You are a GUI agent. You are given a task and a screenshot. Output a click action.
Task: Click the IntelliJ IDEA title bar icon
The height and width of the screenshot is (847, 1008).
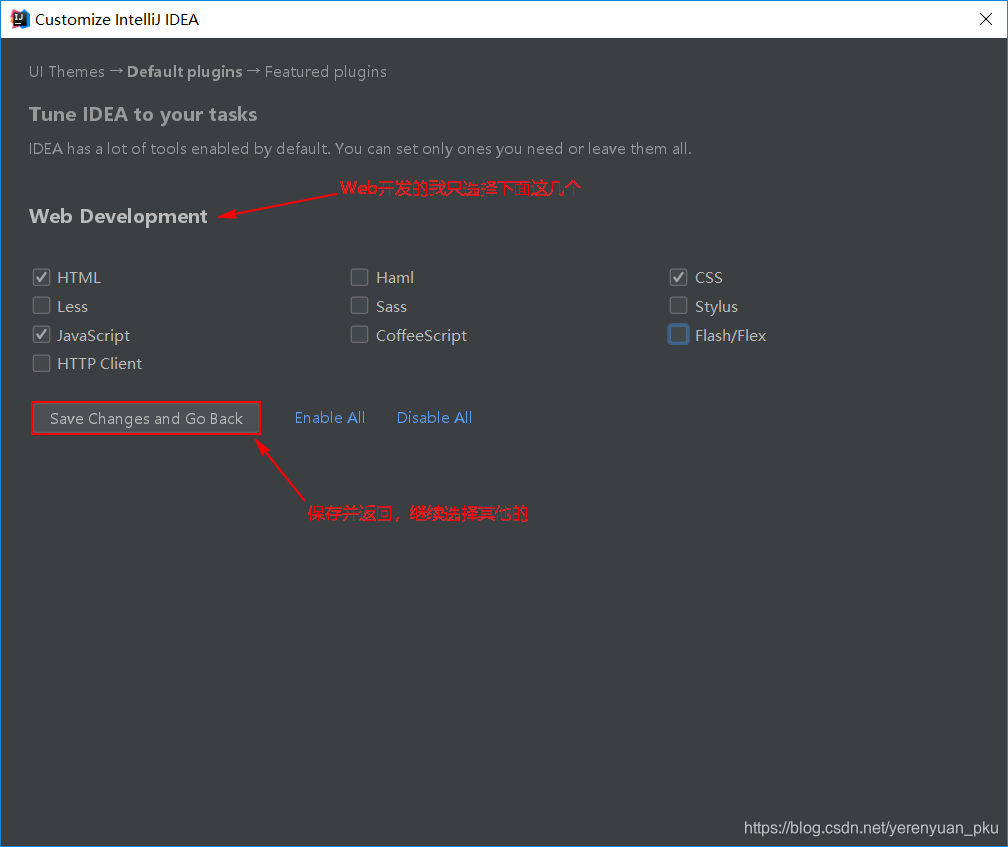20,19
